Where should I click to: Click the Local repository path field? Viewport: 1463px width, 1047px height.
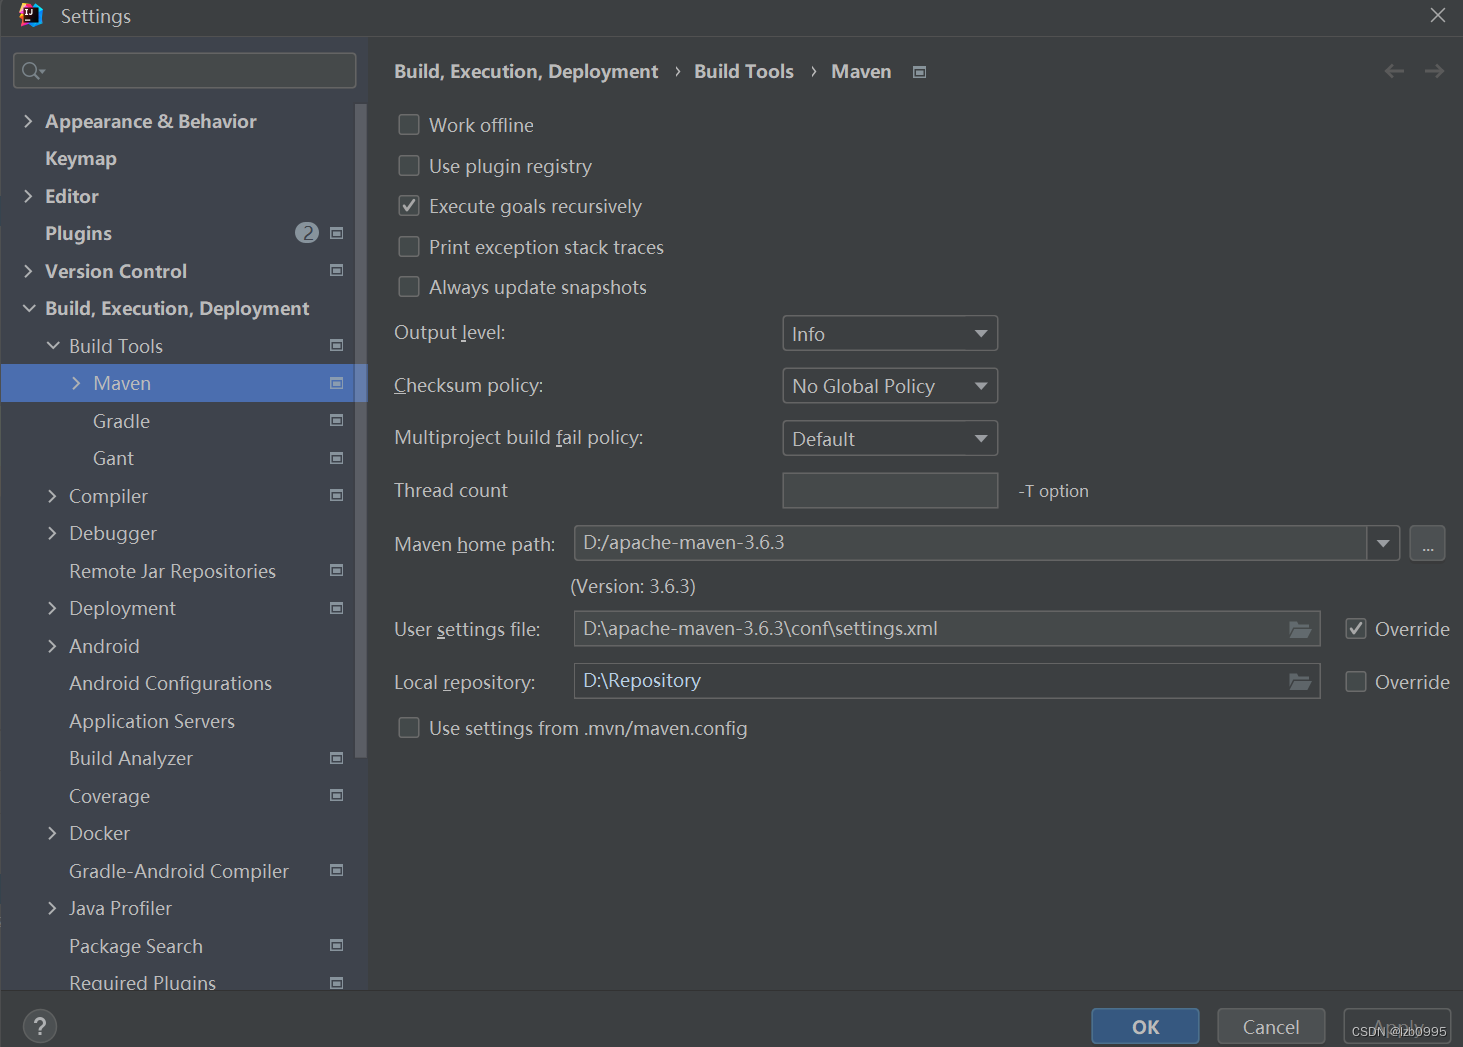click(x=947, y=681)
